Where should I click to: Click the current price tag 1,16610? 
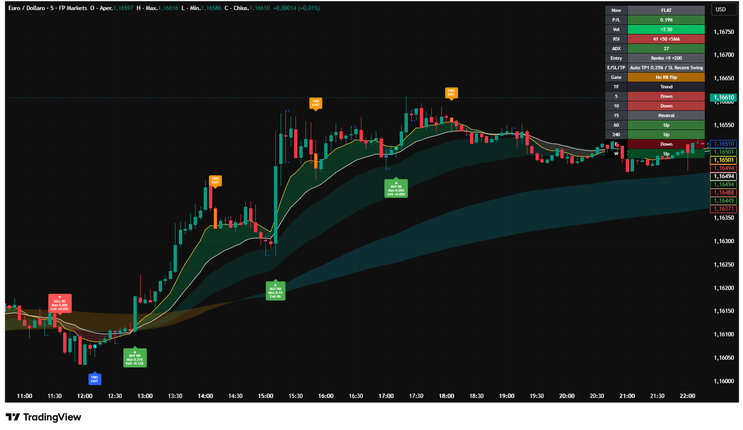[723, 98]
